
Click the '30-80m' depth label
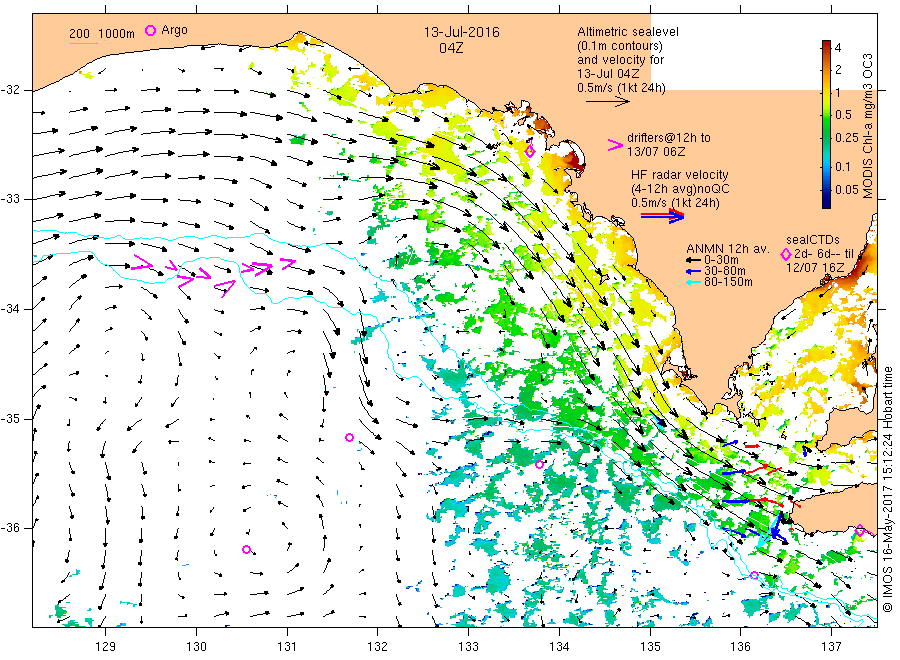pos(724,271)
